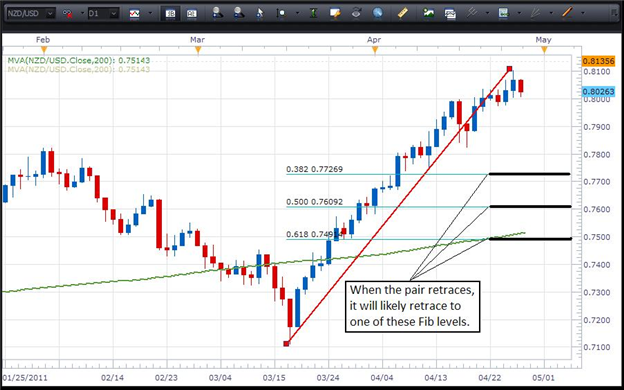Select the yellow ruler measure tool
Image resolution: width=624 pixels, height=390 pixels.
403,13
